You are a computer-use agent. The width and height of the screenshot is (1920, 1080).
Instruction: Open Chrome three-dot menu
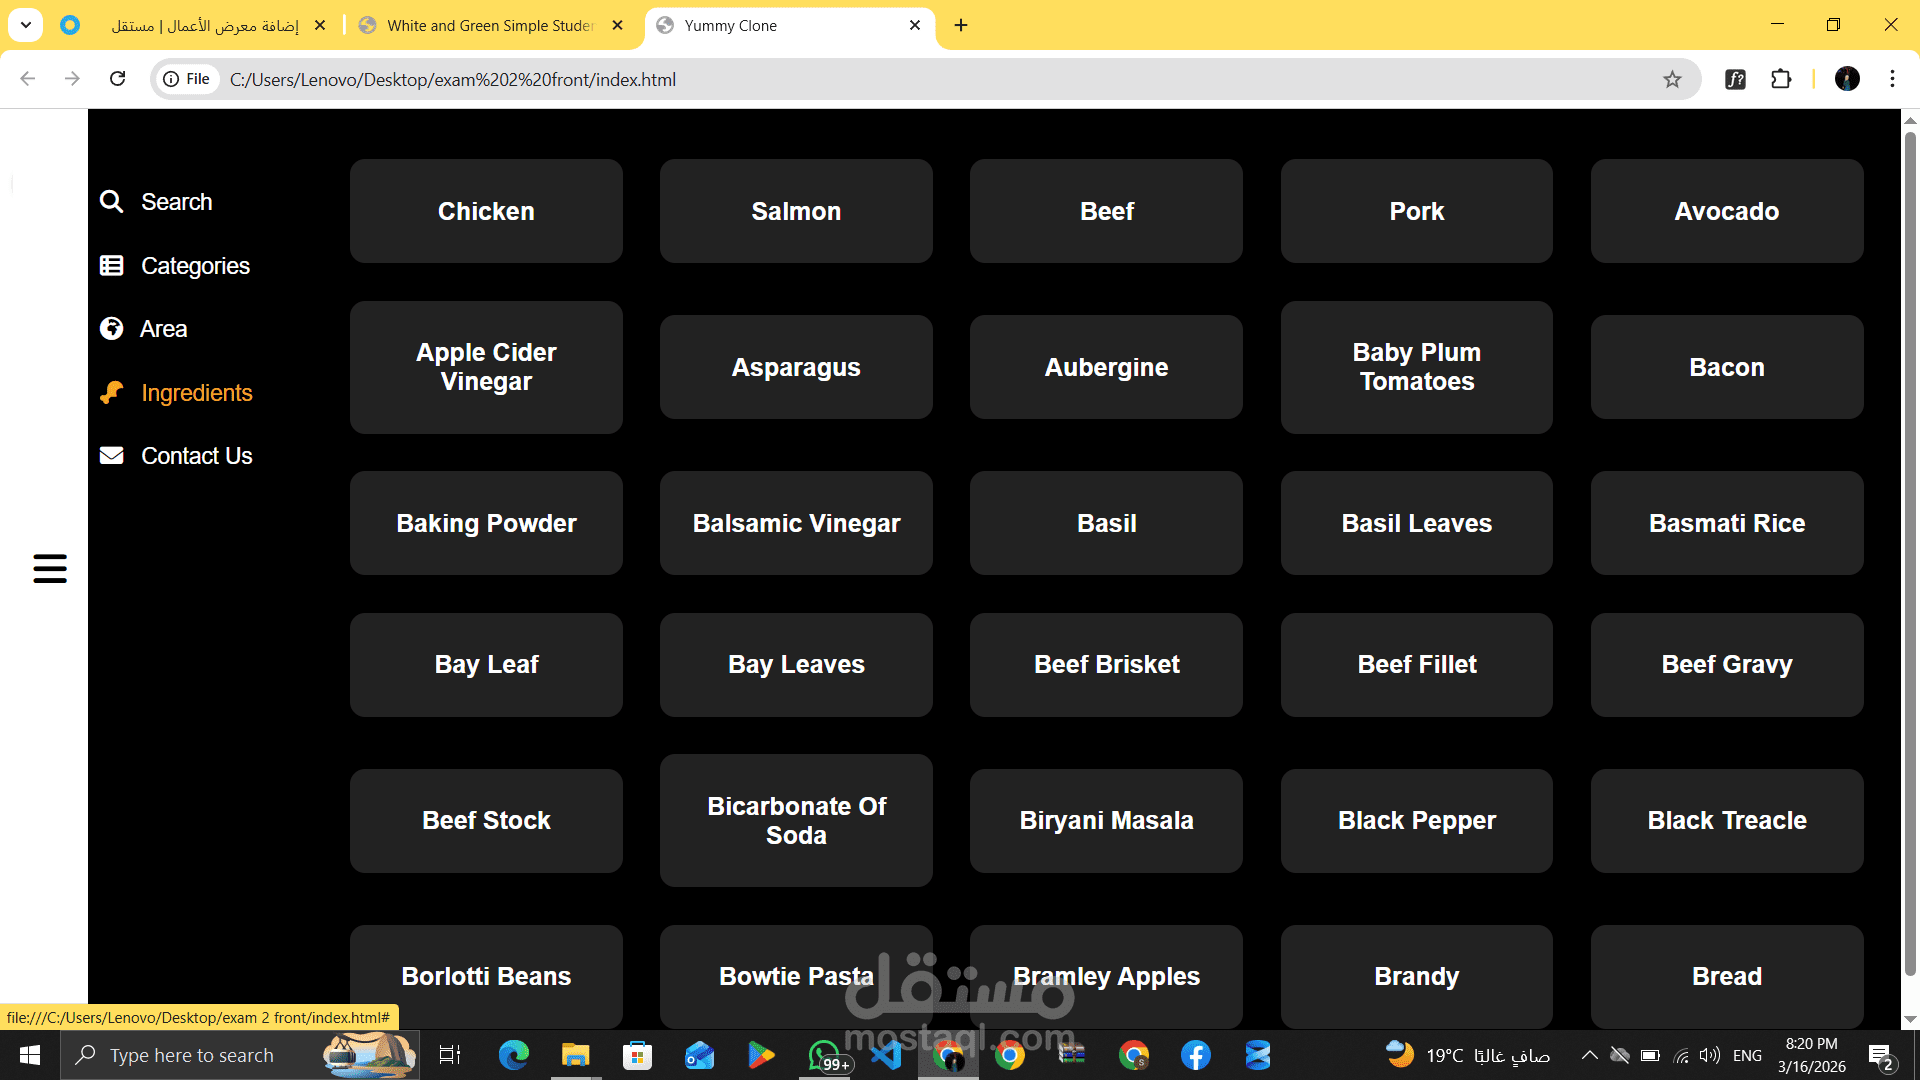(x=1892, y=79)
